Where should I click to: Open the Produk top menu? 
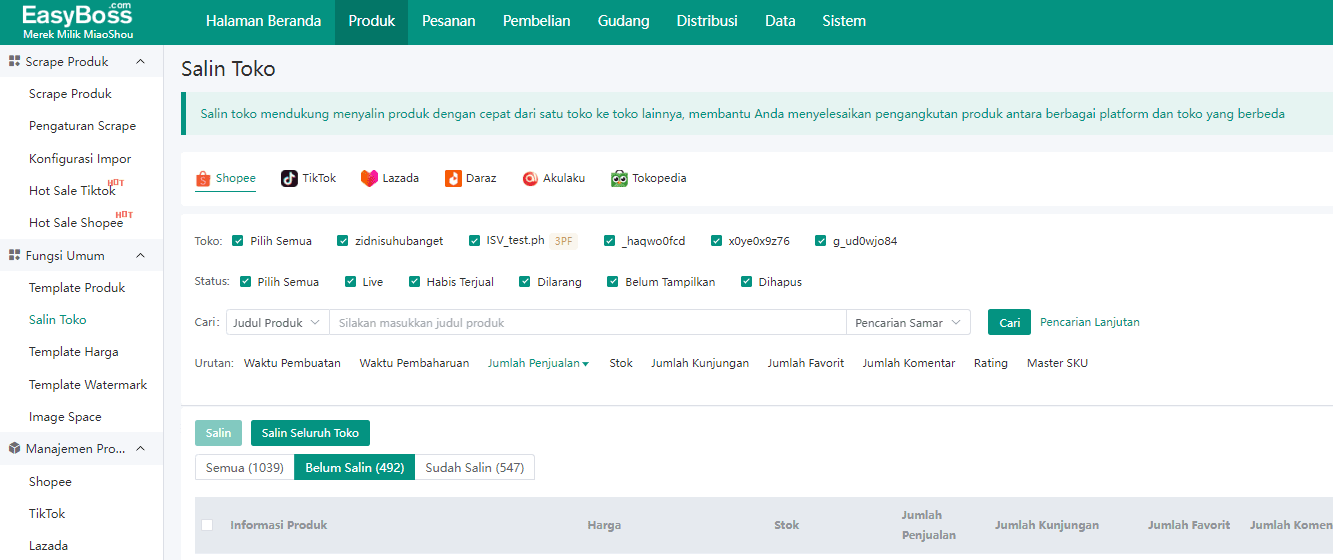coord(372,21)
